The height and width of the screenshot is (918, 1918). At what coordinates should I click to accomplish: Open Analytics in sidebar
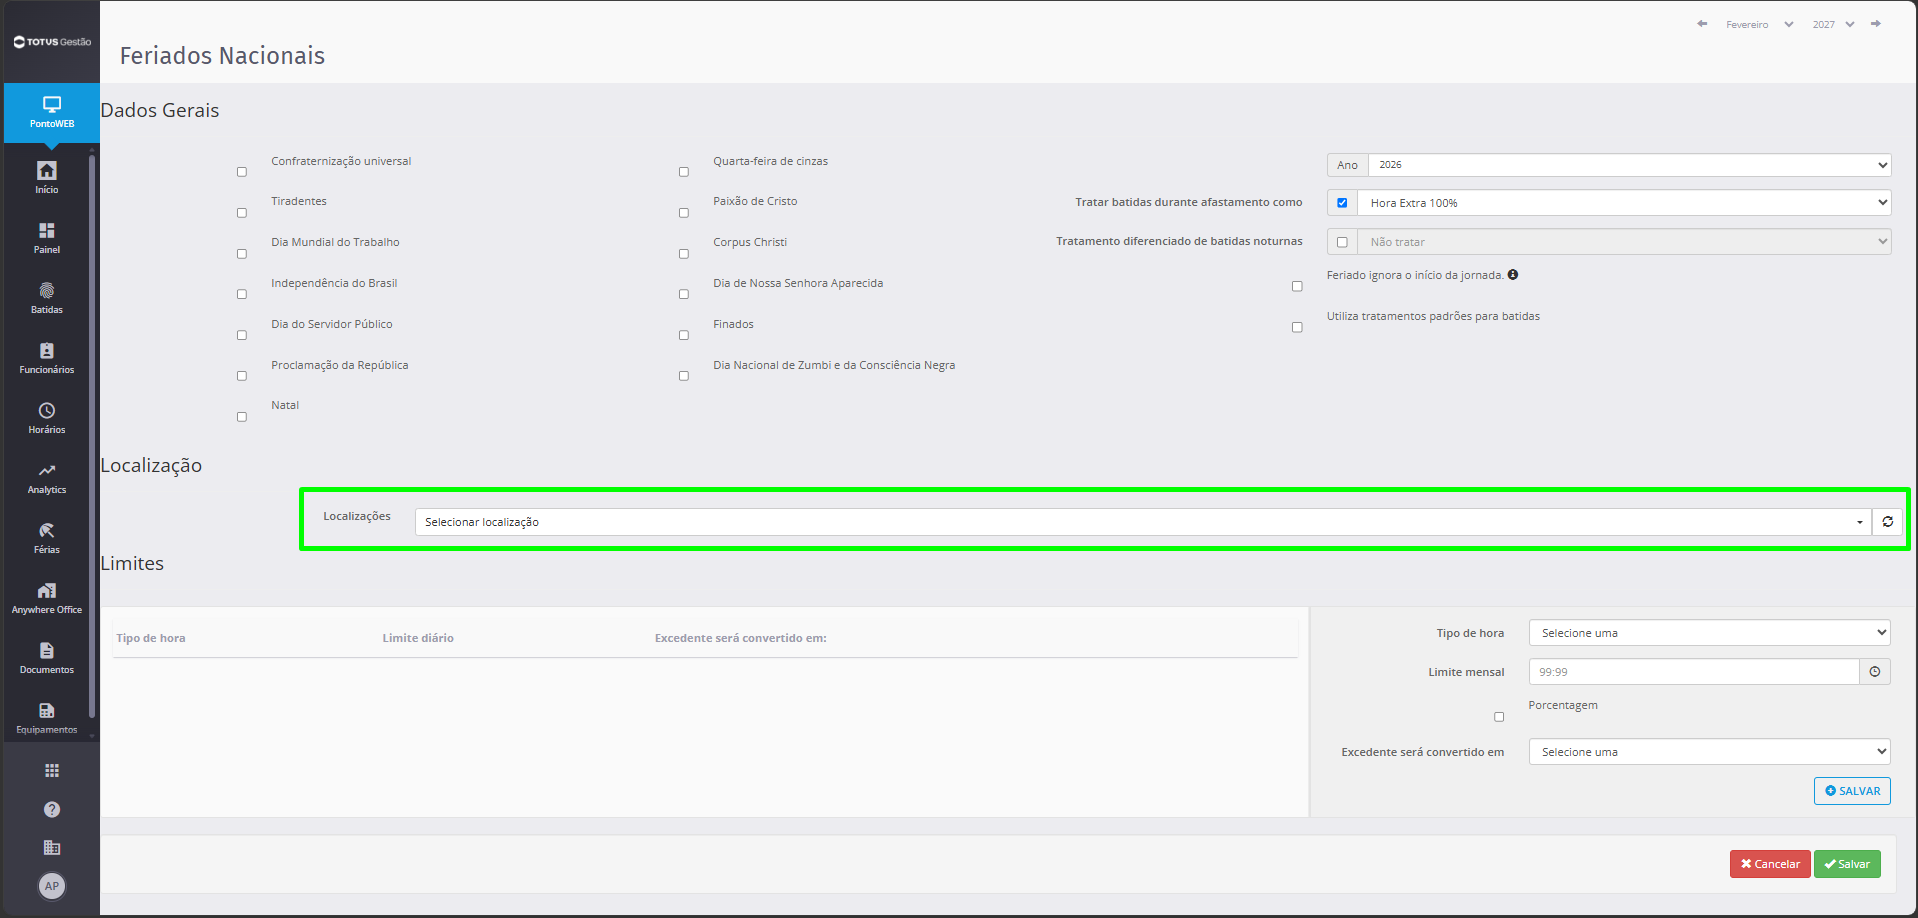pos(47,477)
